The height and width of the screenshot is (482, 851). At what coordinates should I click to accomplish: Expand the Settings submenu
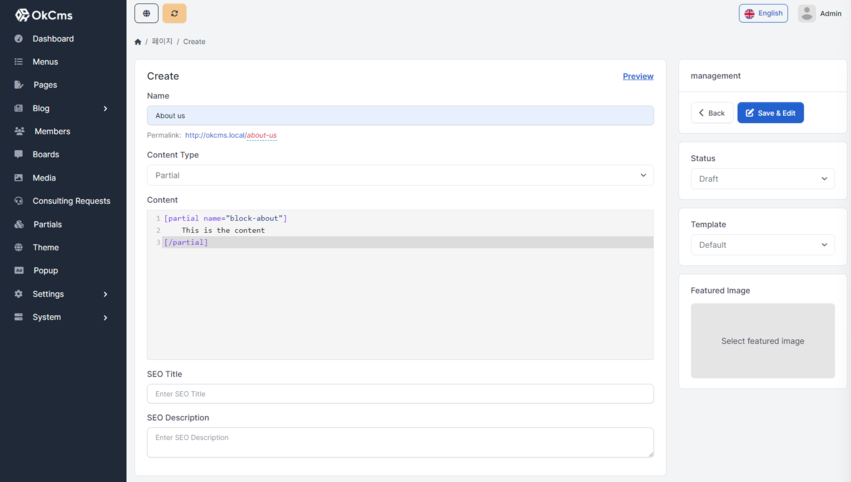[x=105, y=294]
